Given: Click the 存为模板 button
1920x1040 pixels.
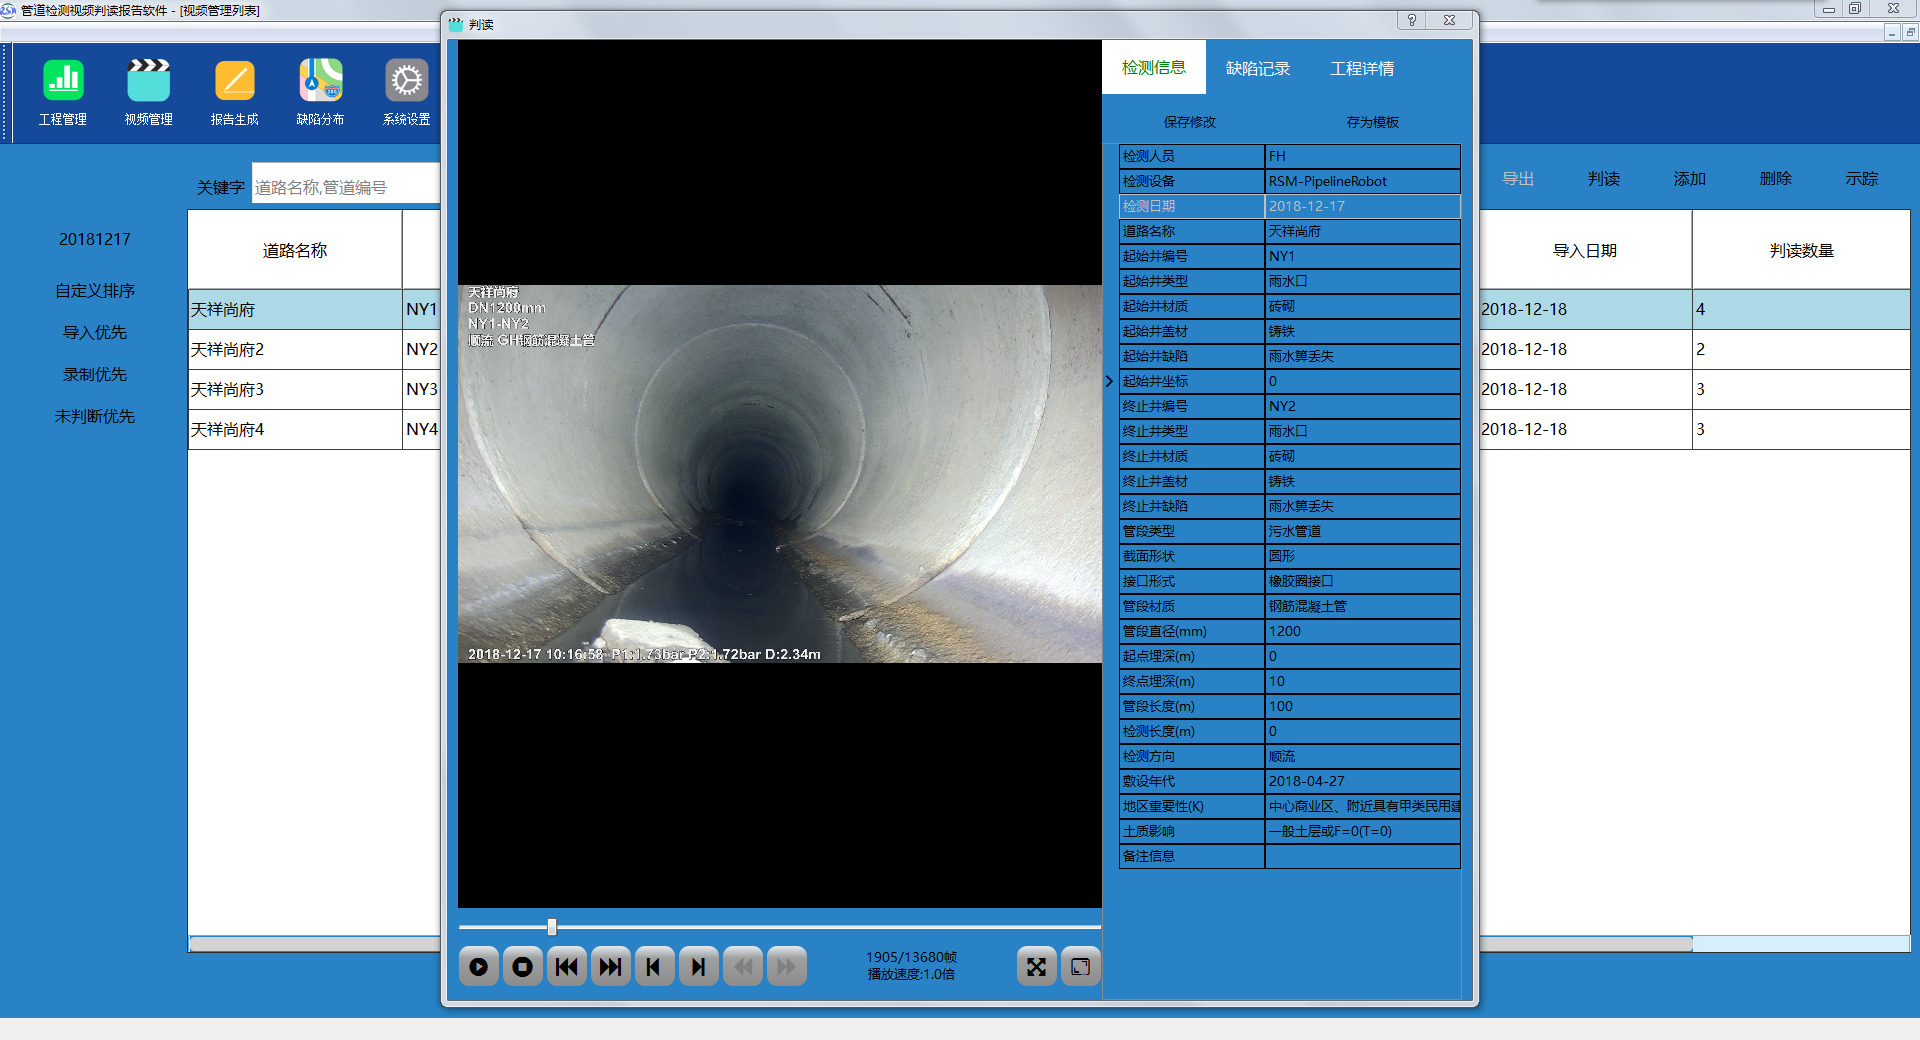Looking at the screenshot, I should (x=1373, y=122).
